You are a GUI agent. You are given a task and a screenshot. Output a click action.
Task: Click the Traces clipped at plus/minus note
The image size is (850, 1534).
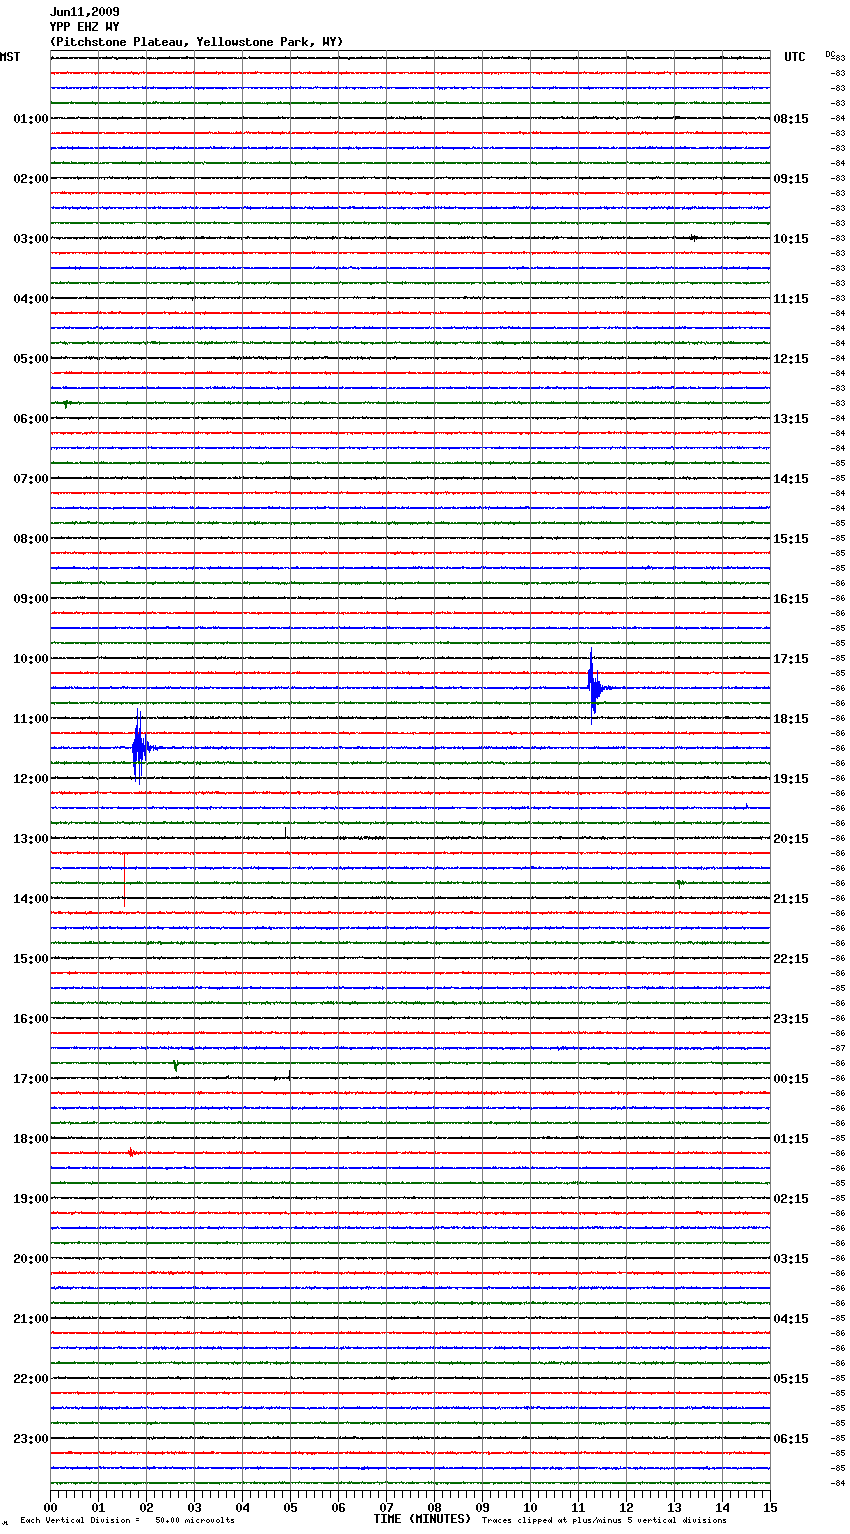pyautogui.click(x=604, y=1520)
